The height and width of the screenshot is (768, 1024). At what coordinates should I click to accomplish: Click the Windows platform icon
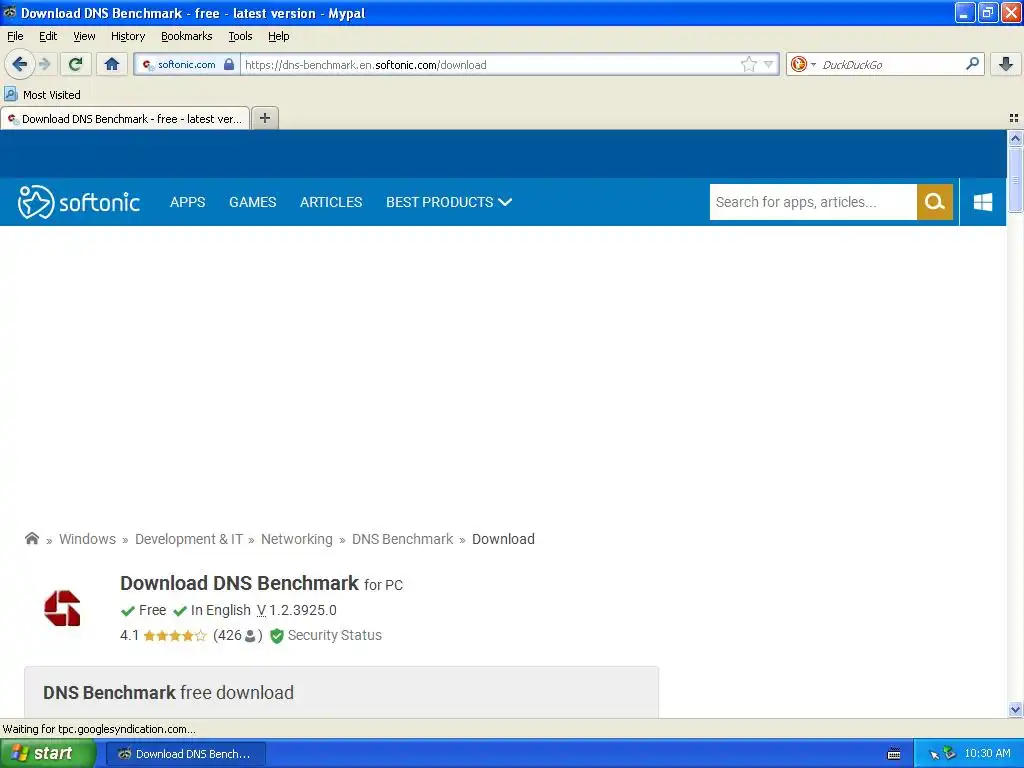click(983, 202)
